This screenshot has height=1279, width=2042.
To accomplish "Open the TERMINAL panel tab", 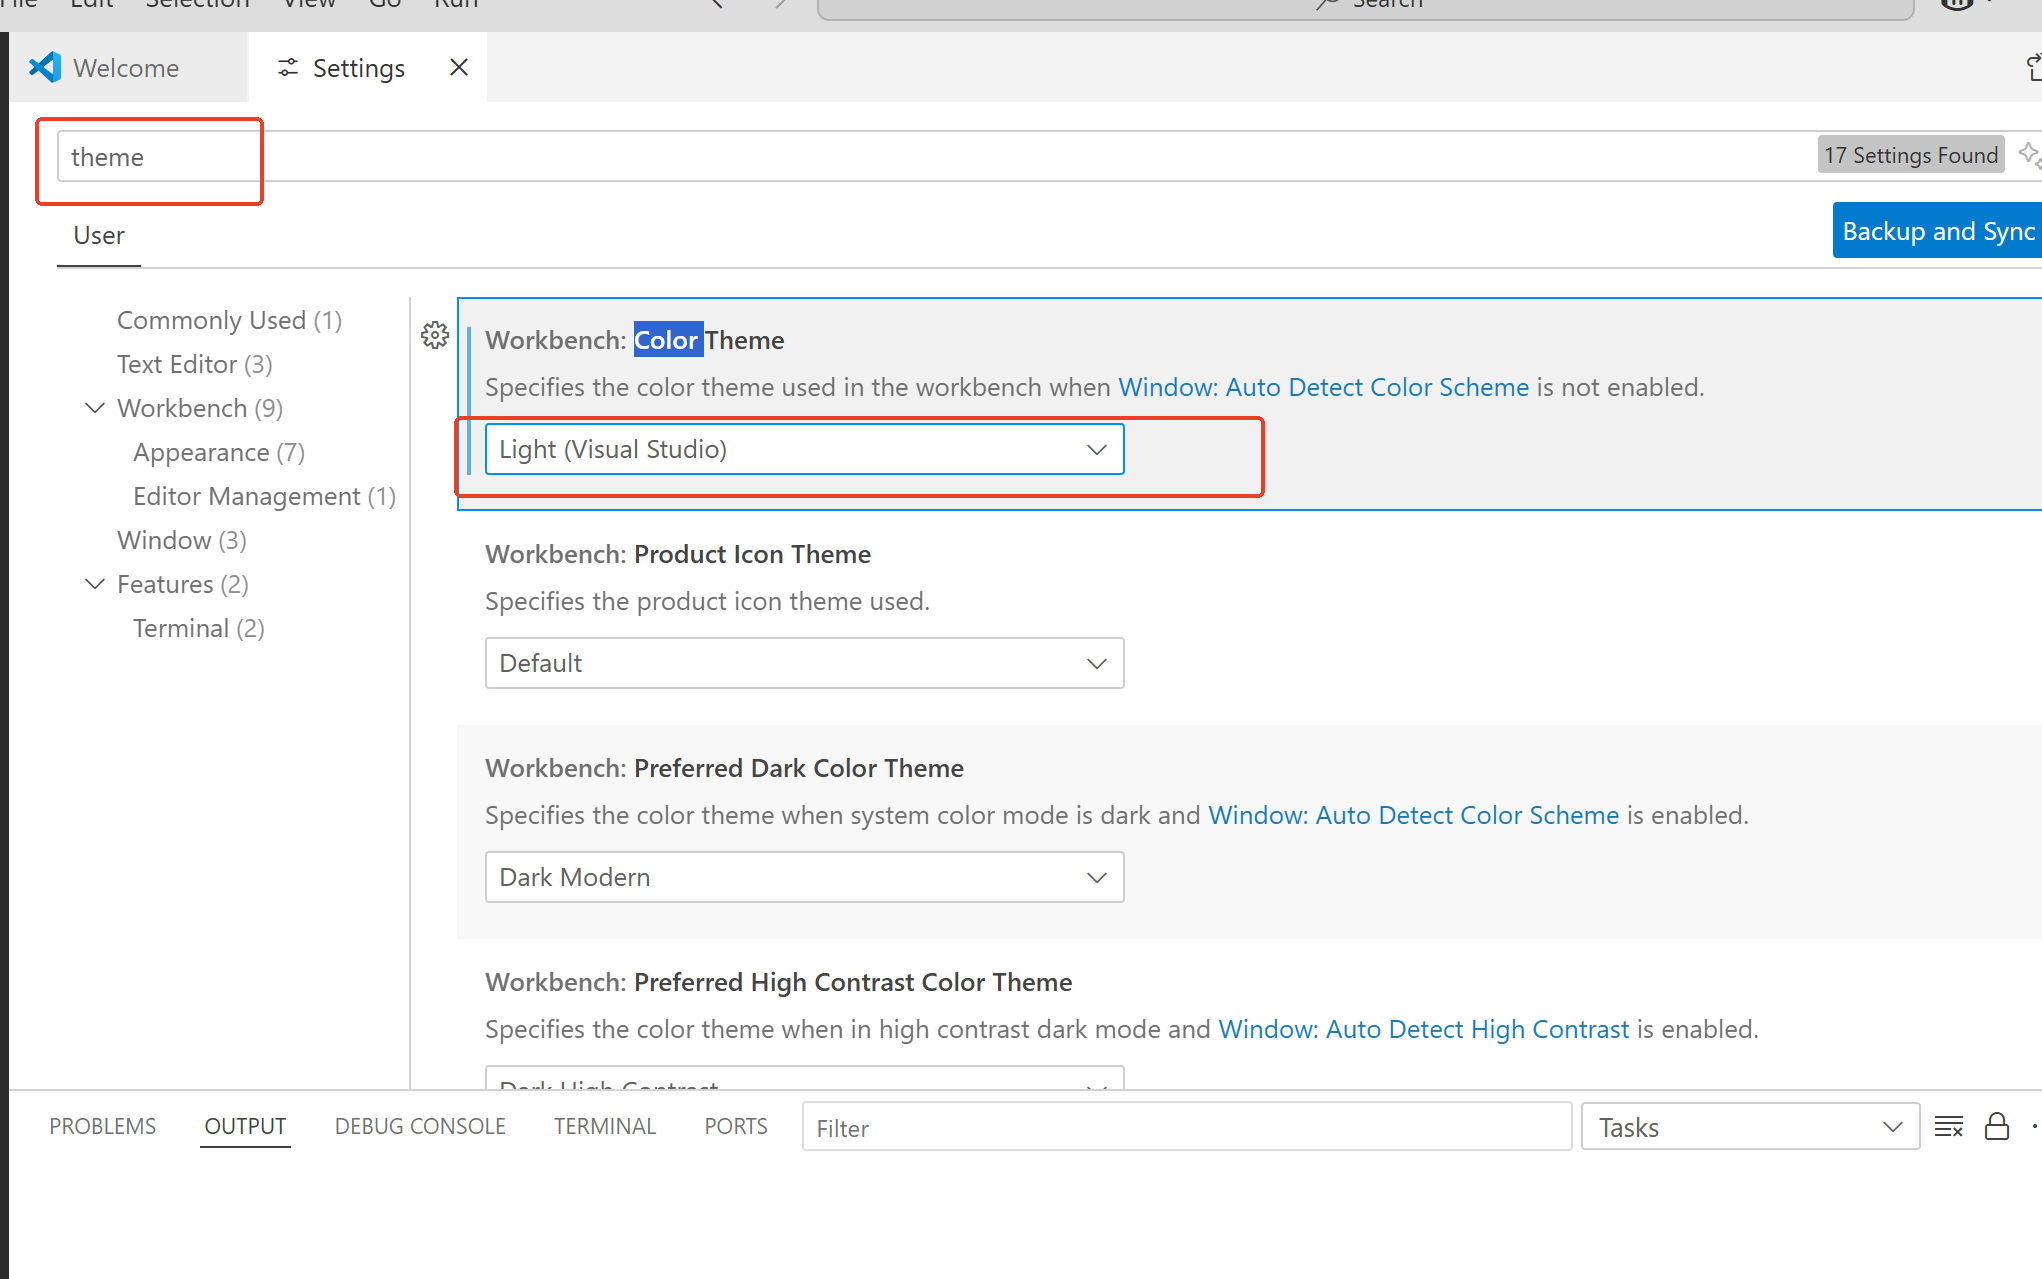I will click(x=605, y=1127).
